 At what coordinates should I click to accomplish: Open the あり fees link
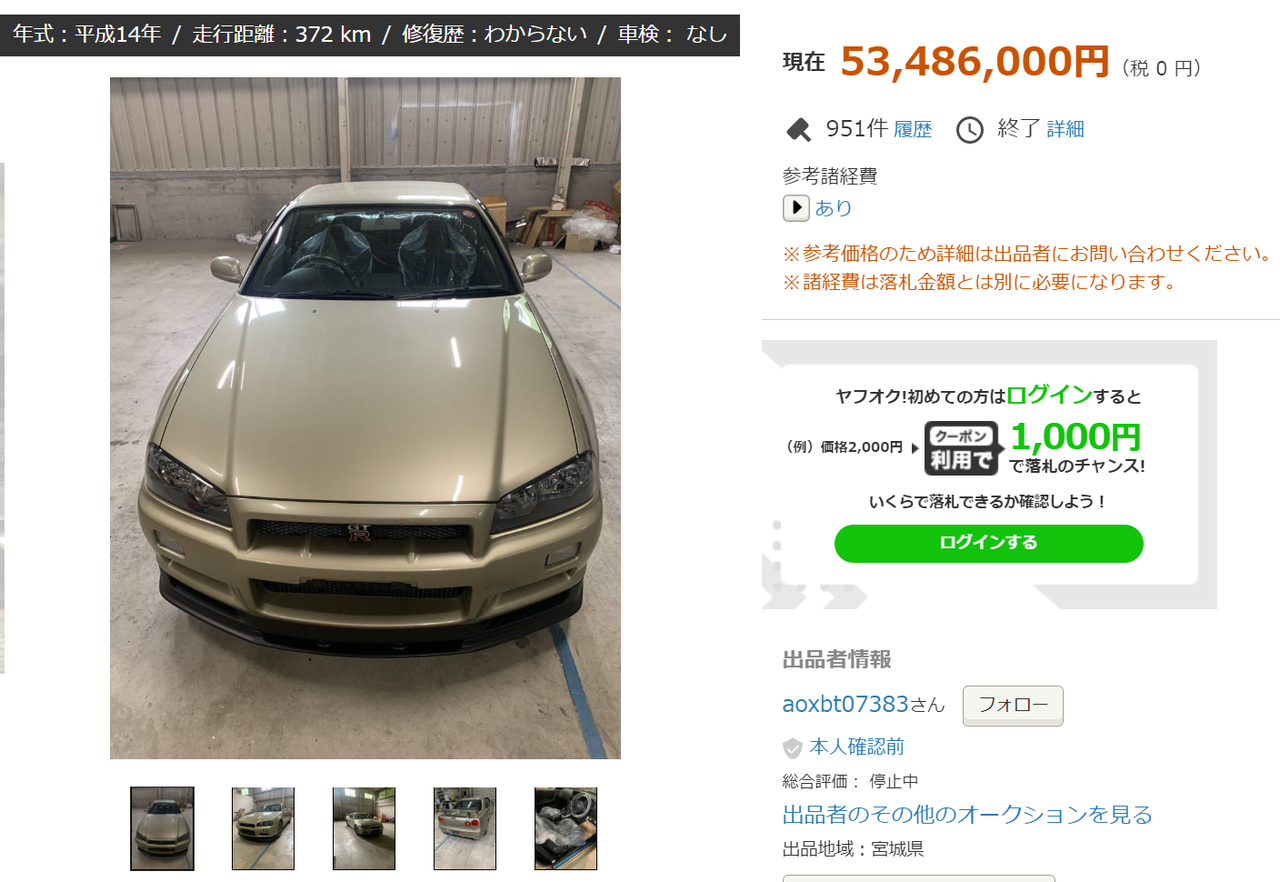point(833,208)
